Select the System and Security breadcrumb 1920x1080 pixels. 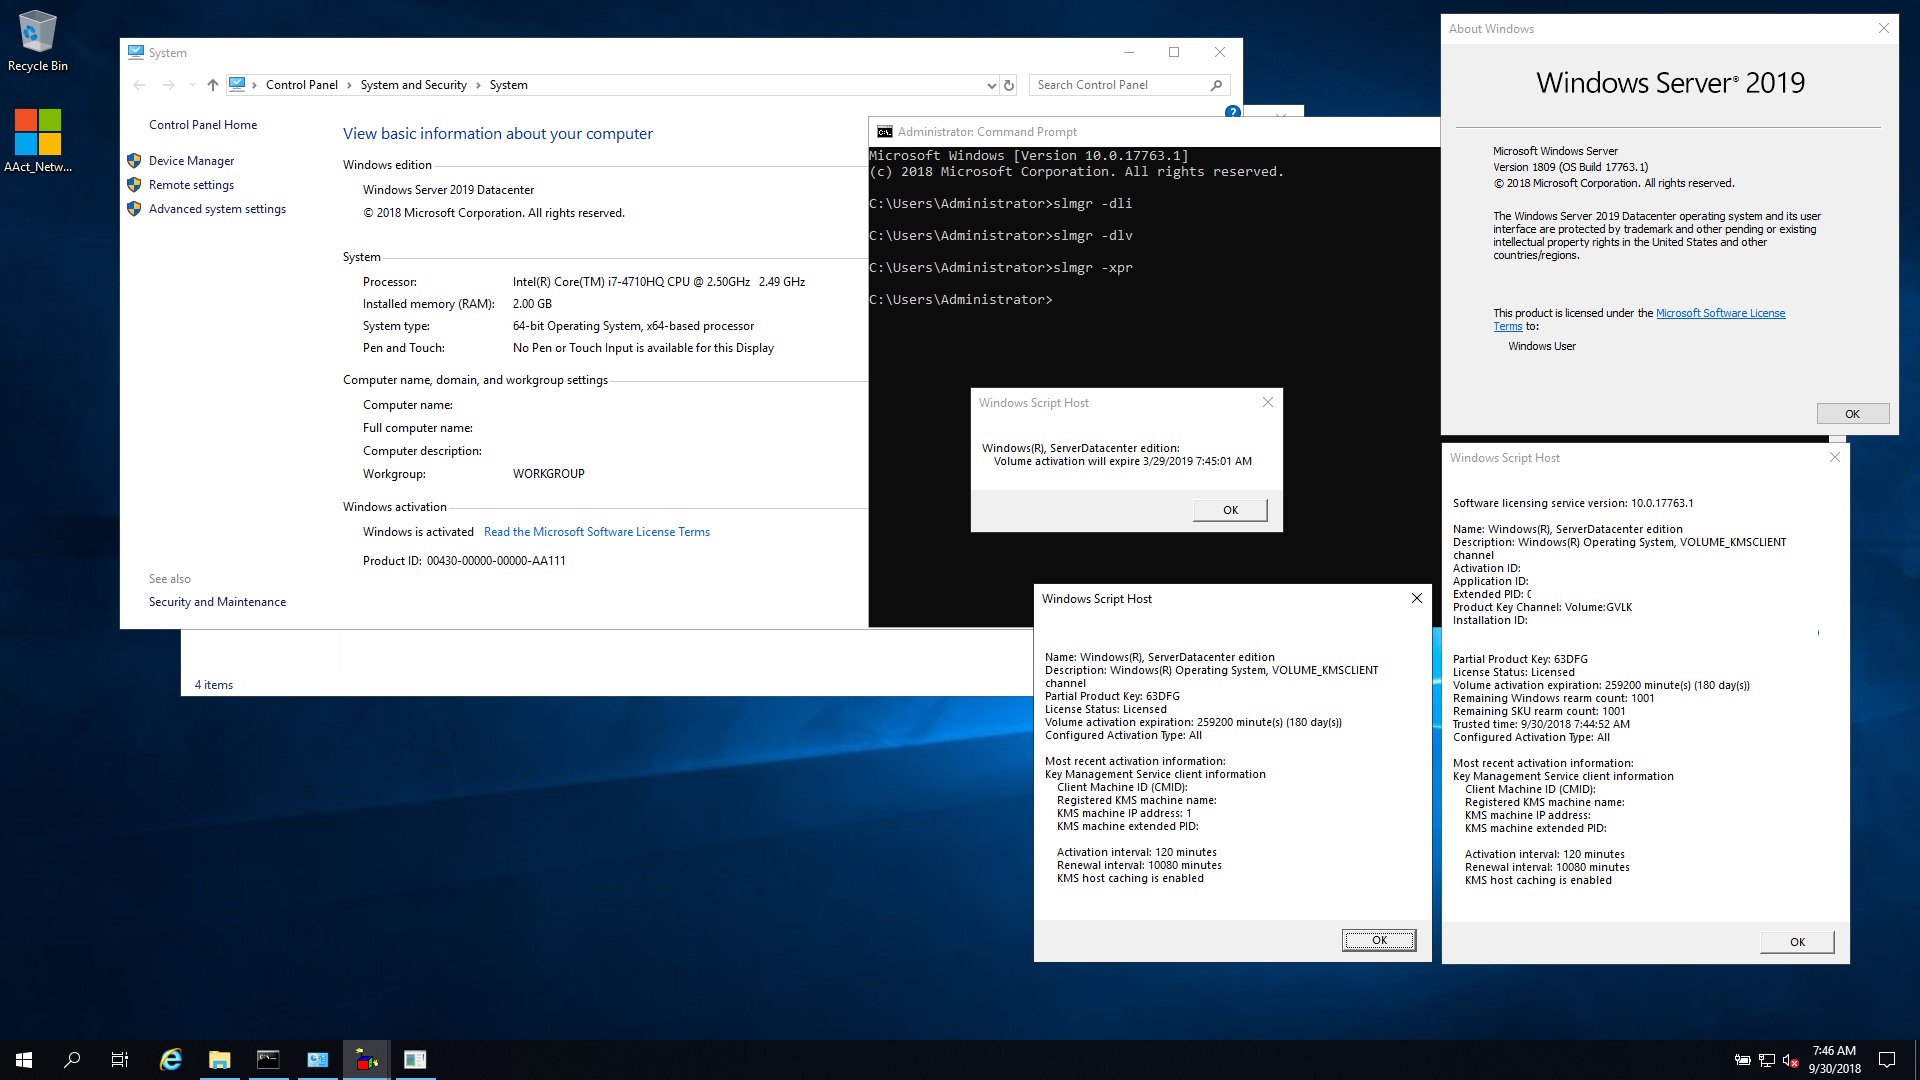pyautogui.click(x=414, y=85)
